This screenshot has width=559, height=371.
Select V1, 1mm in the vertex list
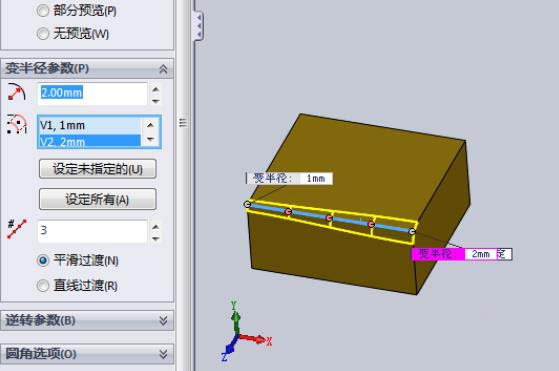tap(89, 125)
